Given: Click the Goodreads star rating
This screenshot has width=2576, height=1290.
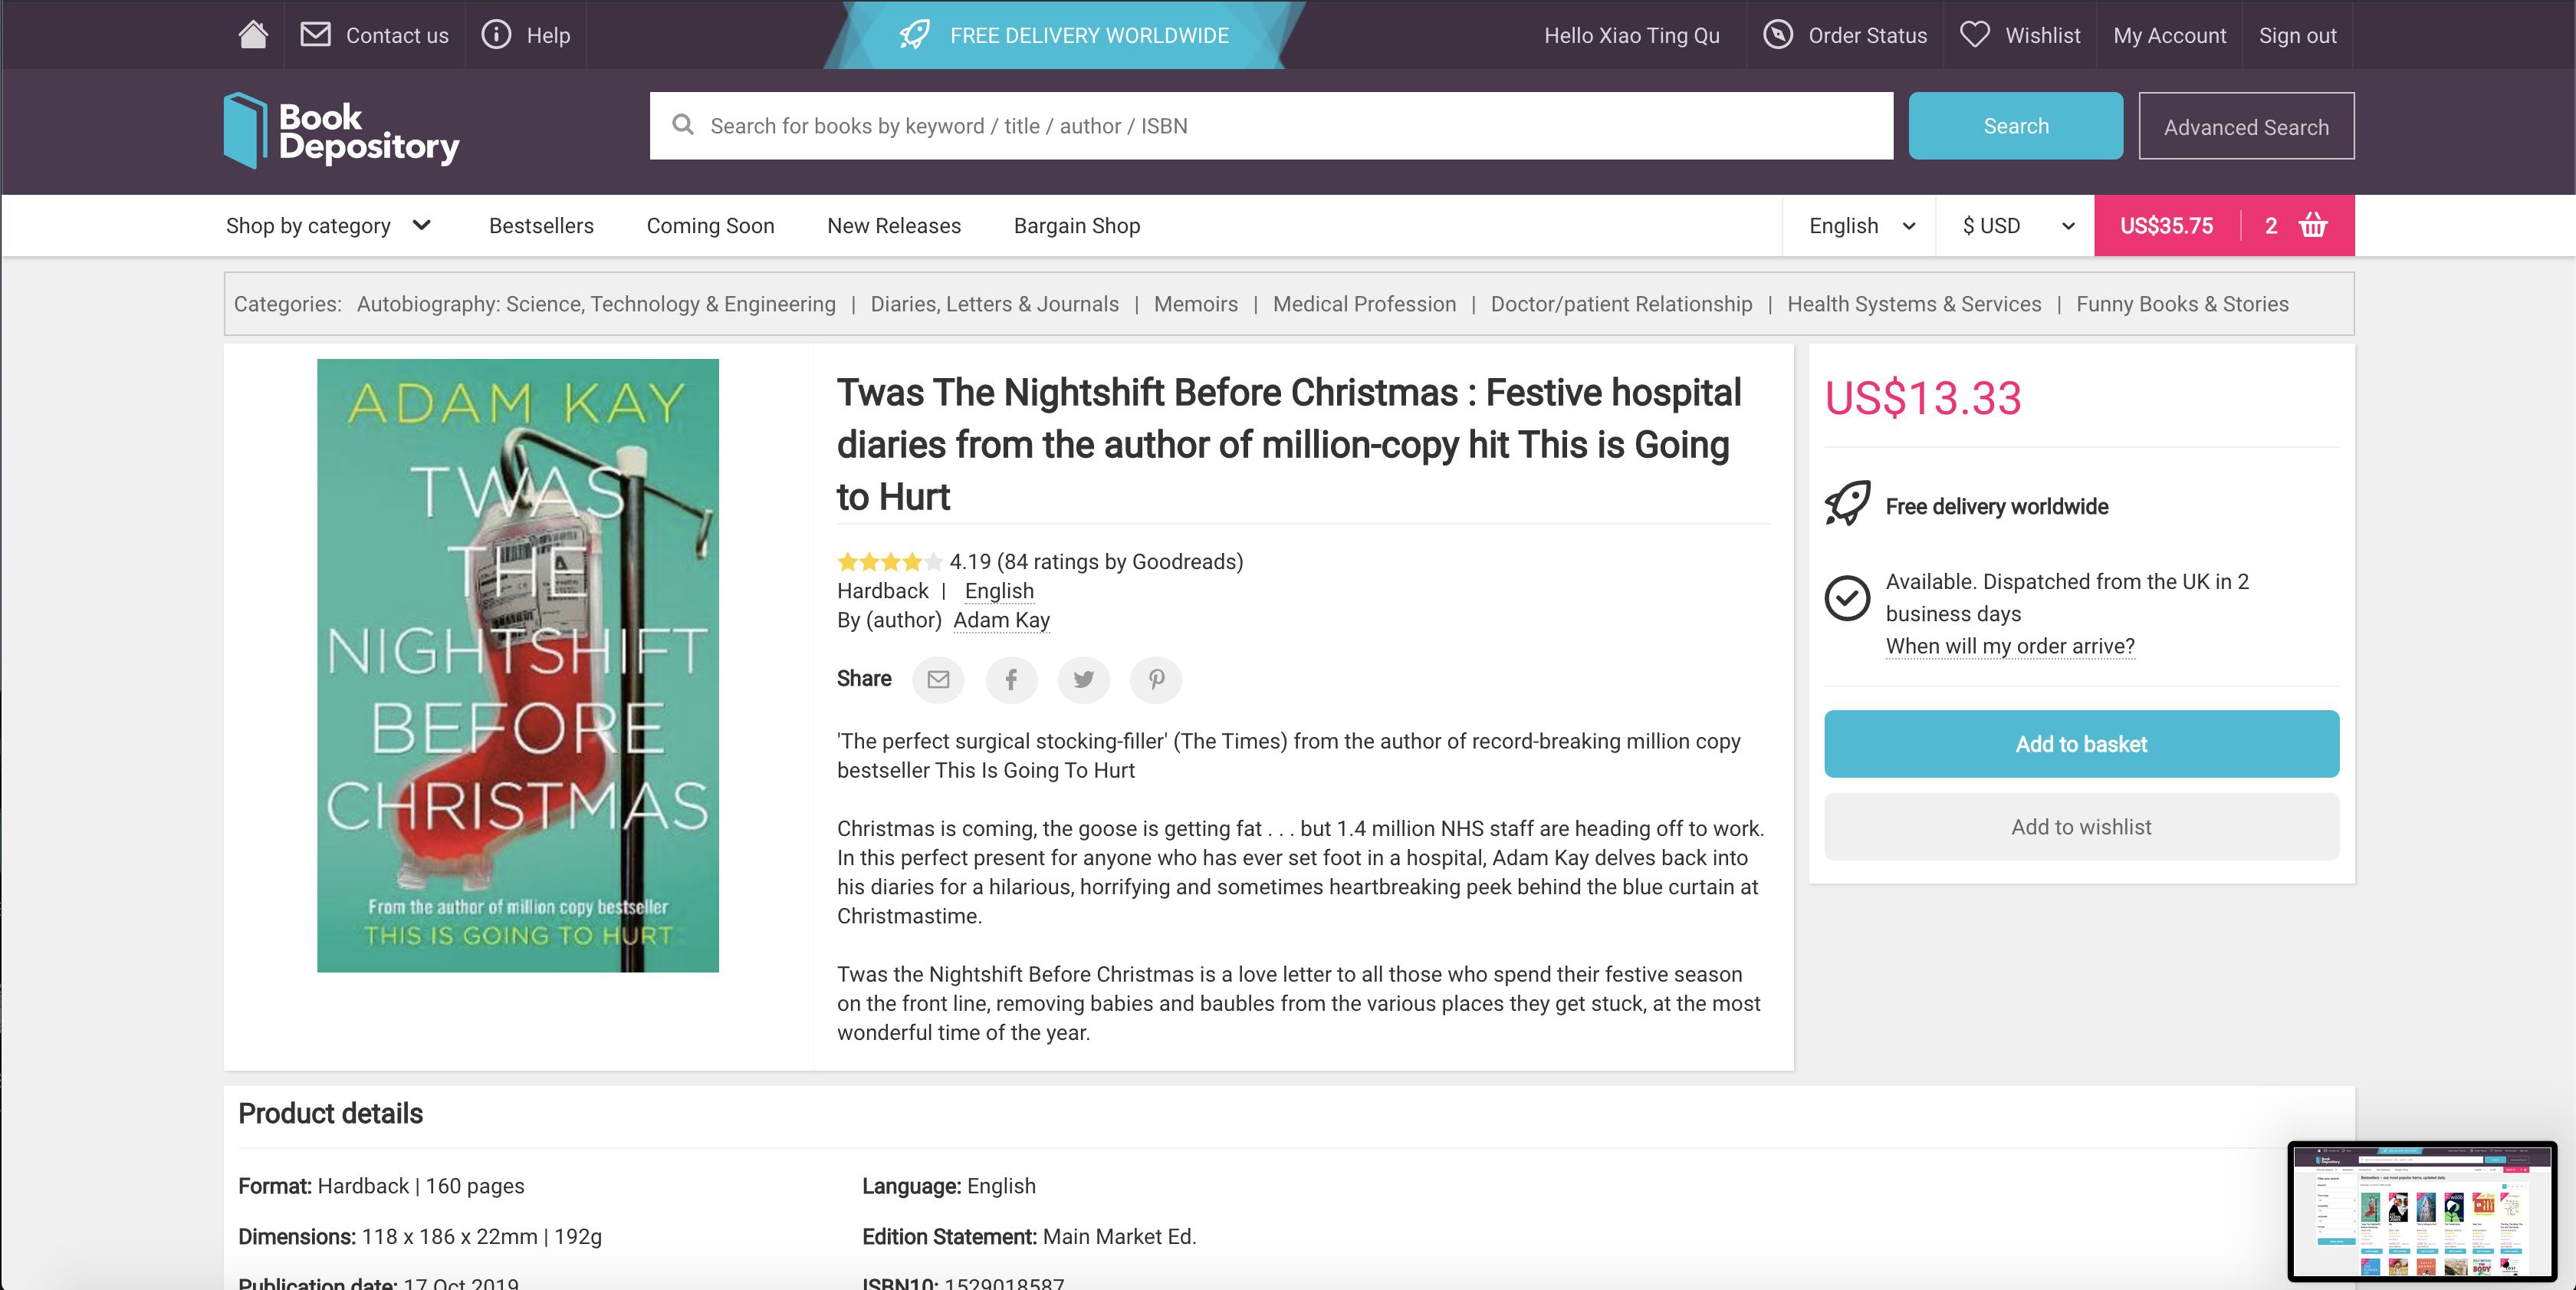Looking at the screenshot, I should coord(889,562).
